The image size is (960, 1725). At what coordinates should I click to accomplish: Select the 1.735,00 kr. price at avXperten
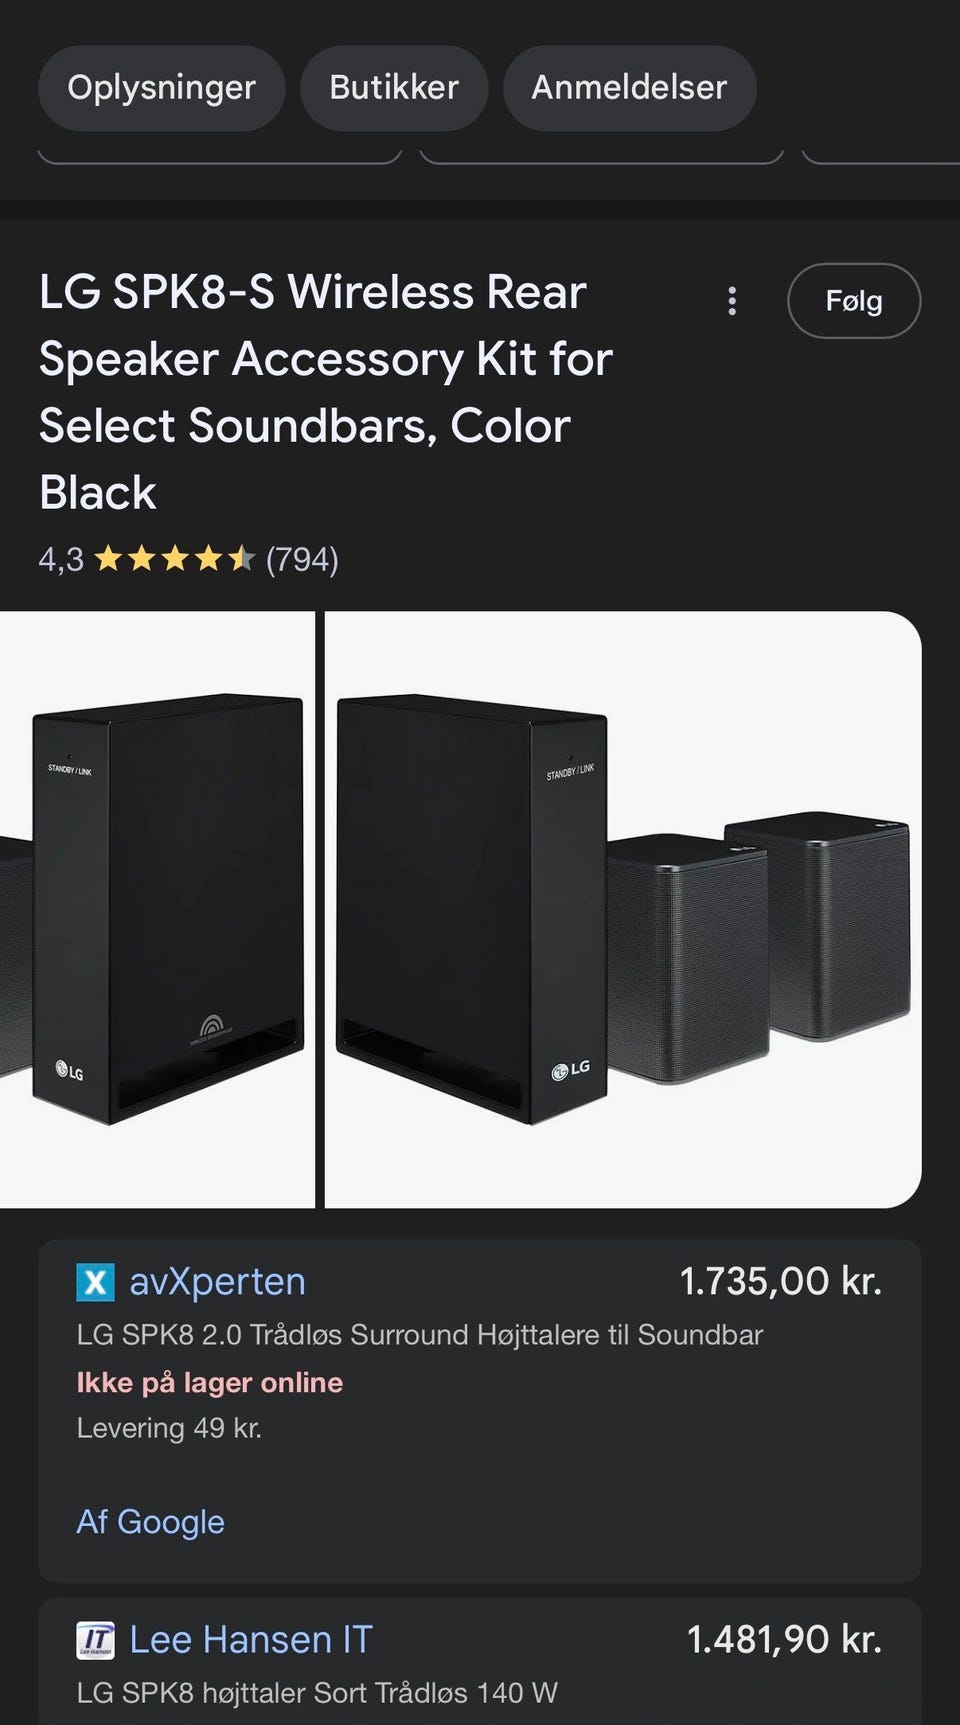coord(780,1282)
